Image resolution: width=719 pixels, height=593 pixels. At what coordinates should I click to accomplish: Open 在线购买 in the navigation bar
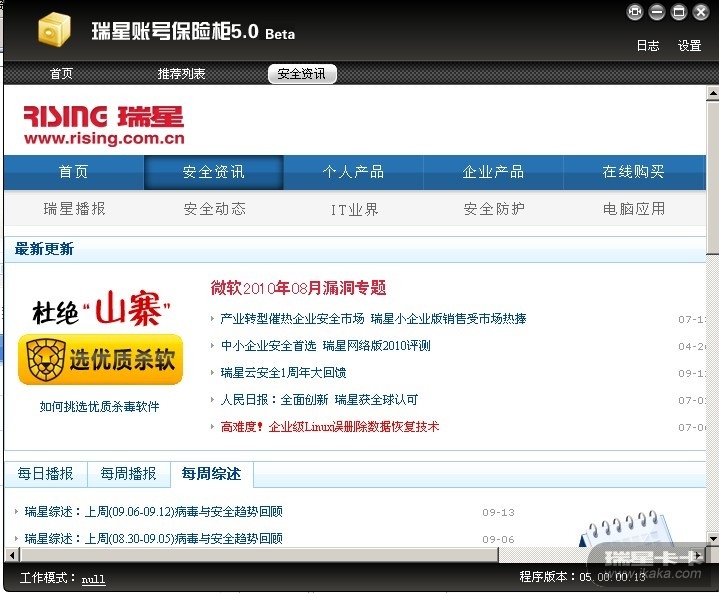(x=633, y=172)
